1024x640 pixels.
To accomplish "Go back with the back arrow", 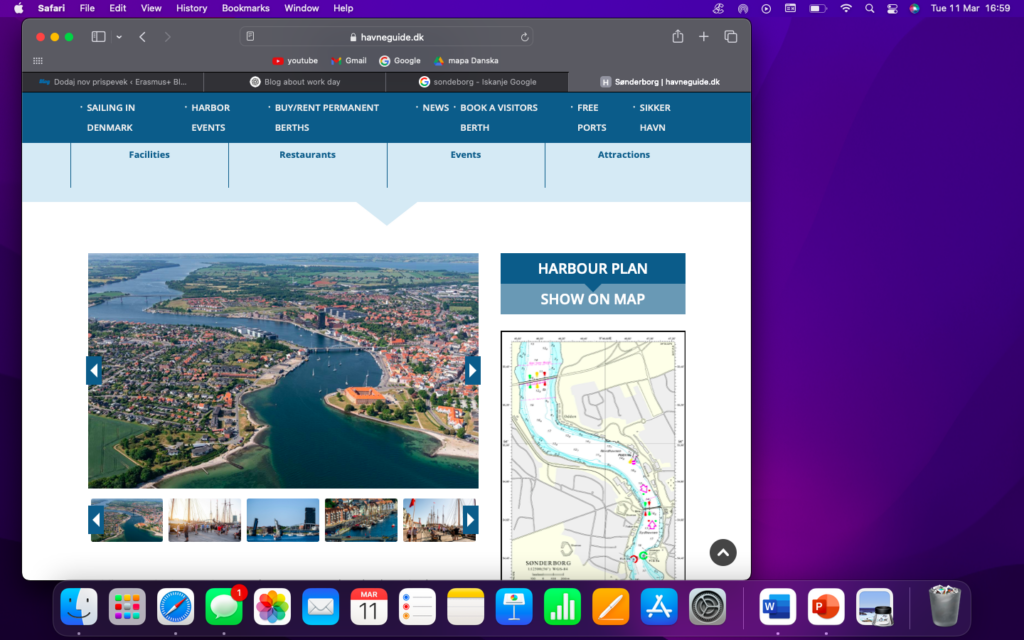I will point(142,37).
